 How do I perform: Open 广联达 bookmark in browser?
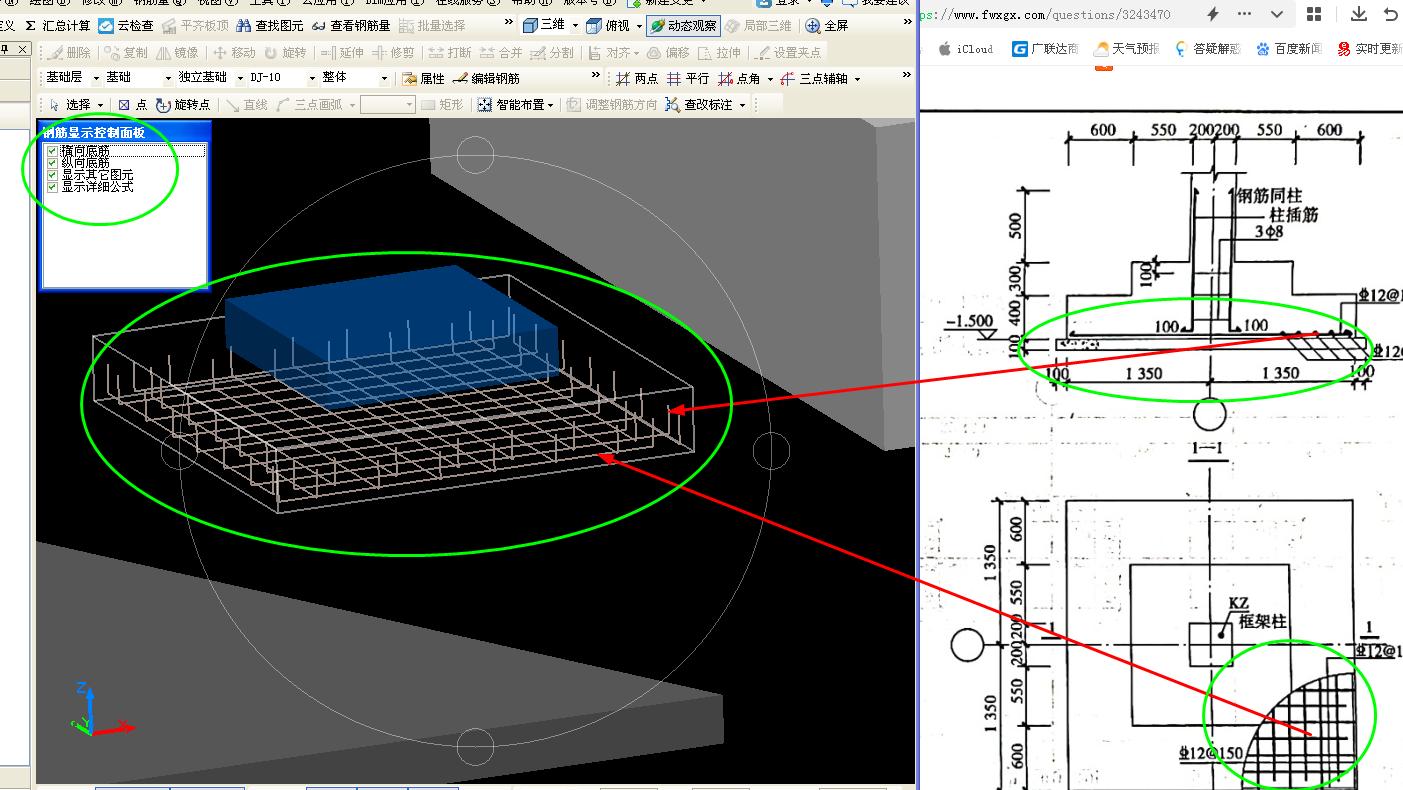1045,48
